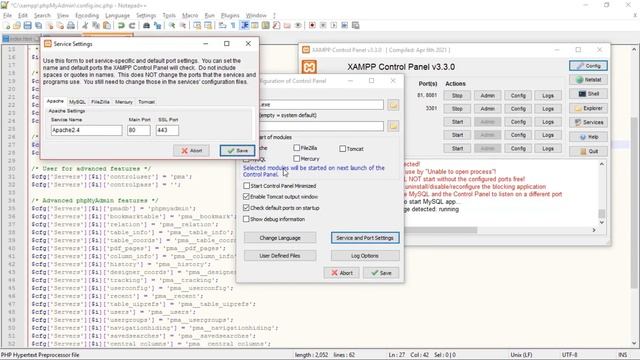Screen dimensions: 640x360
Task: Click the orange XAMPP logo icon
Action: tap(309, 67)
